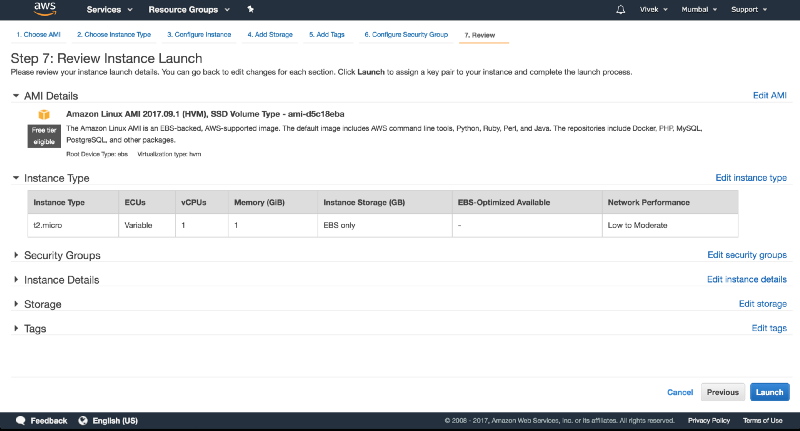Viewport: 800px width, 431px height.
Task: Click the pin shortcuts star icon
Action: coord(251,9)
